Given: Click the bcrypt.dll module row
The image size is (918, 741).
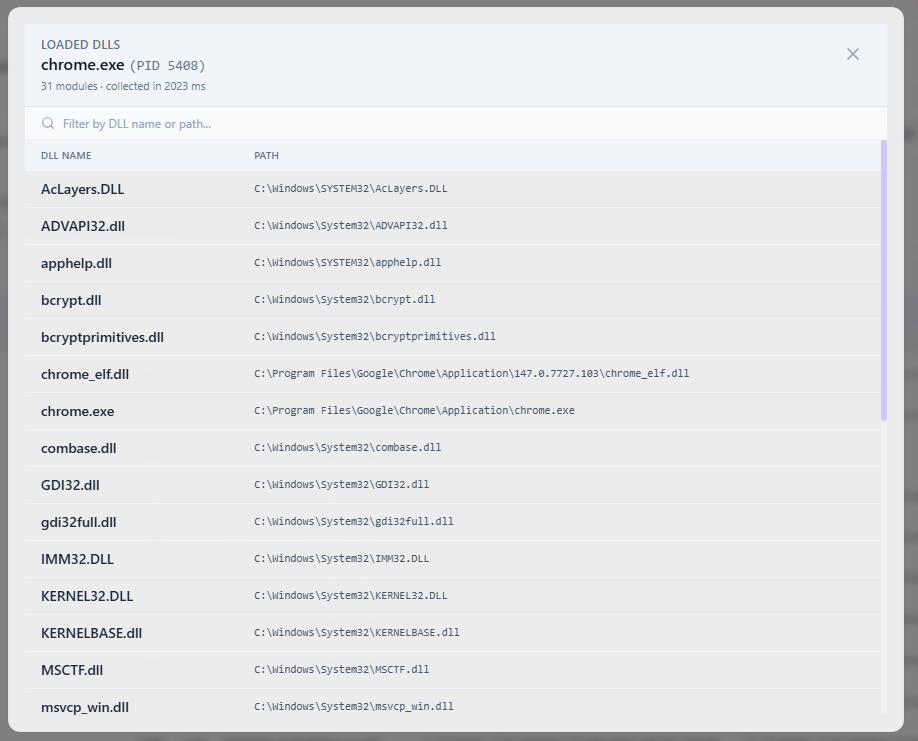Looking at the screenshot, I should pyautogui.click(x=453, y=300).
